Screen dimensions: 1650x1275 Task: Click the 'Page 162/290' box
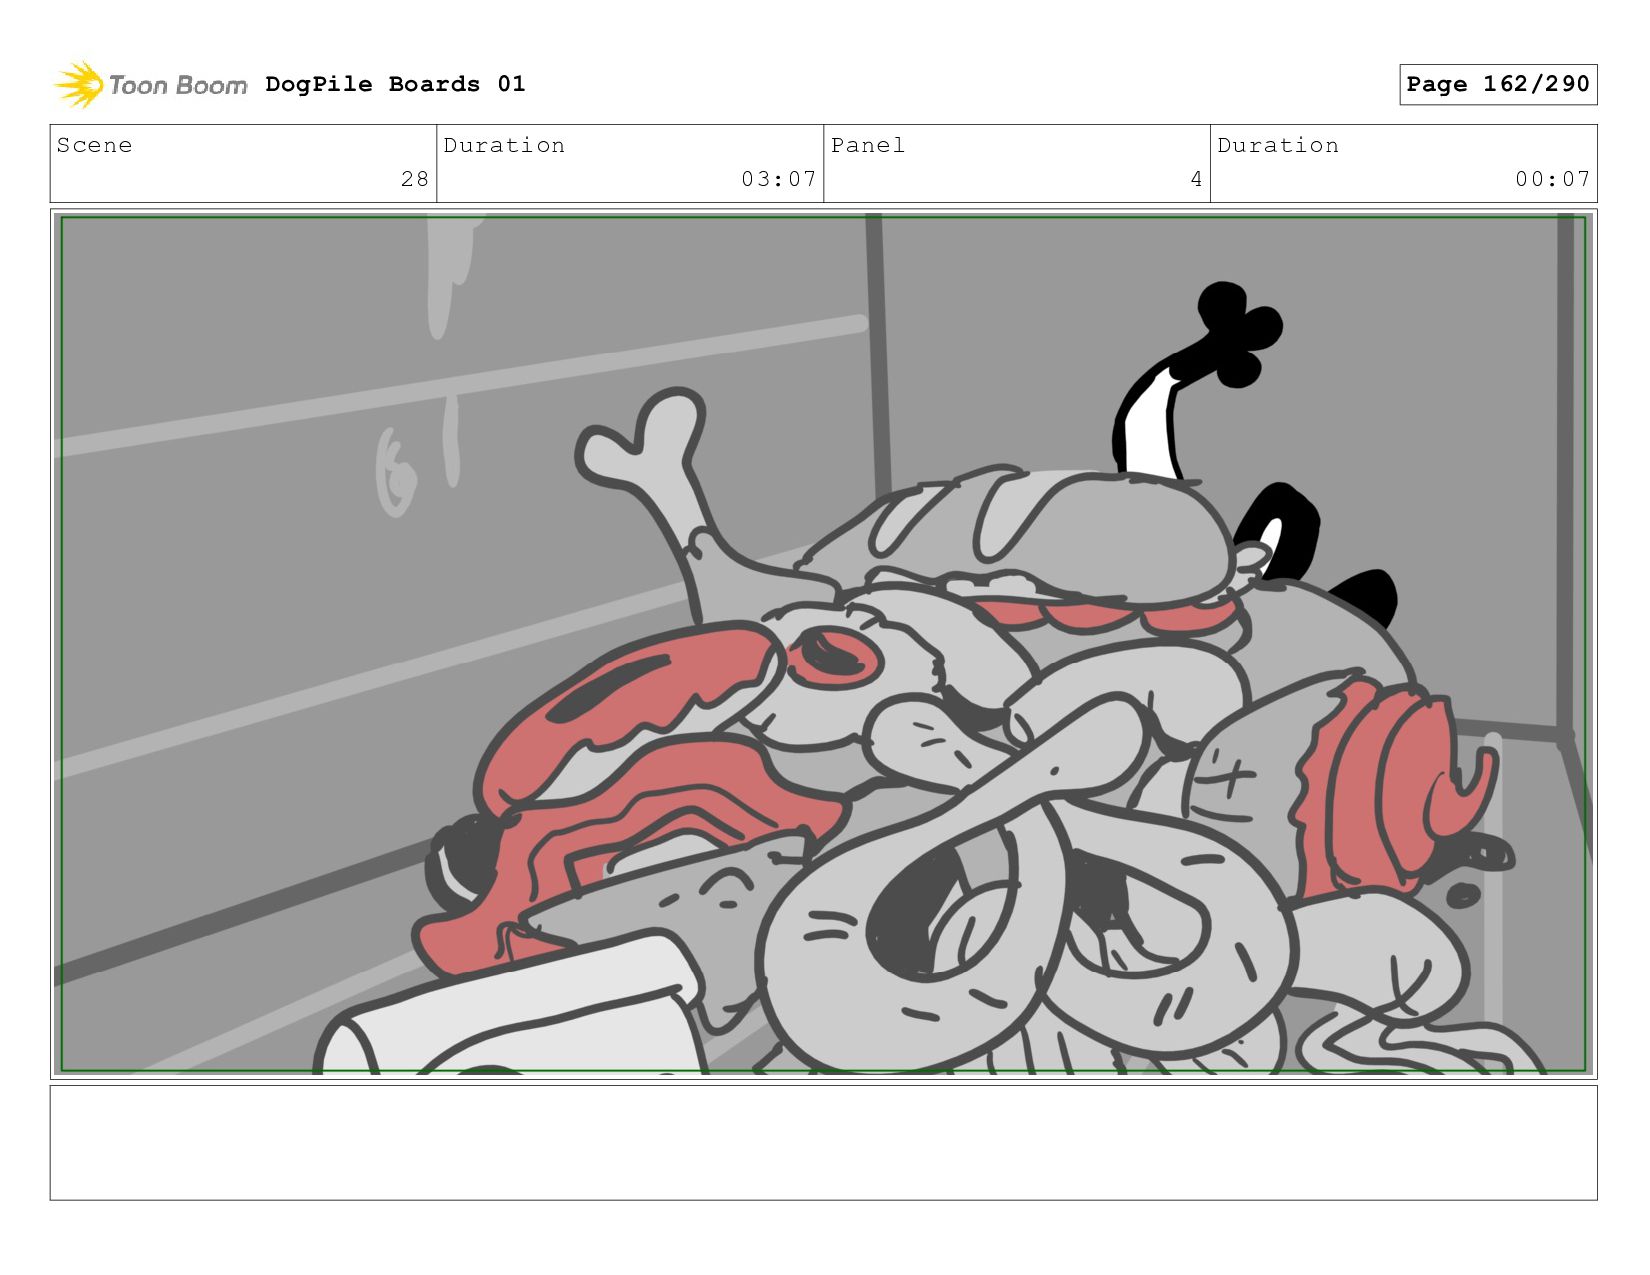tap(1498, 84)
